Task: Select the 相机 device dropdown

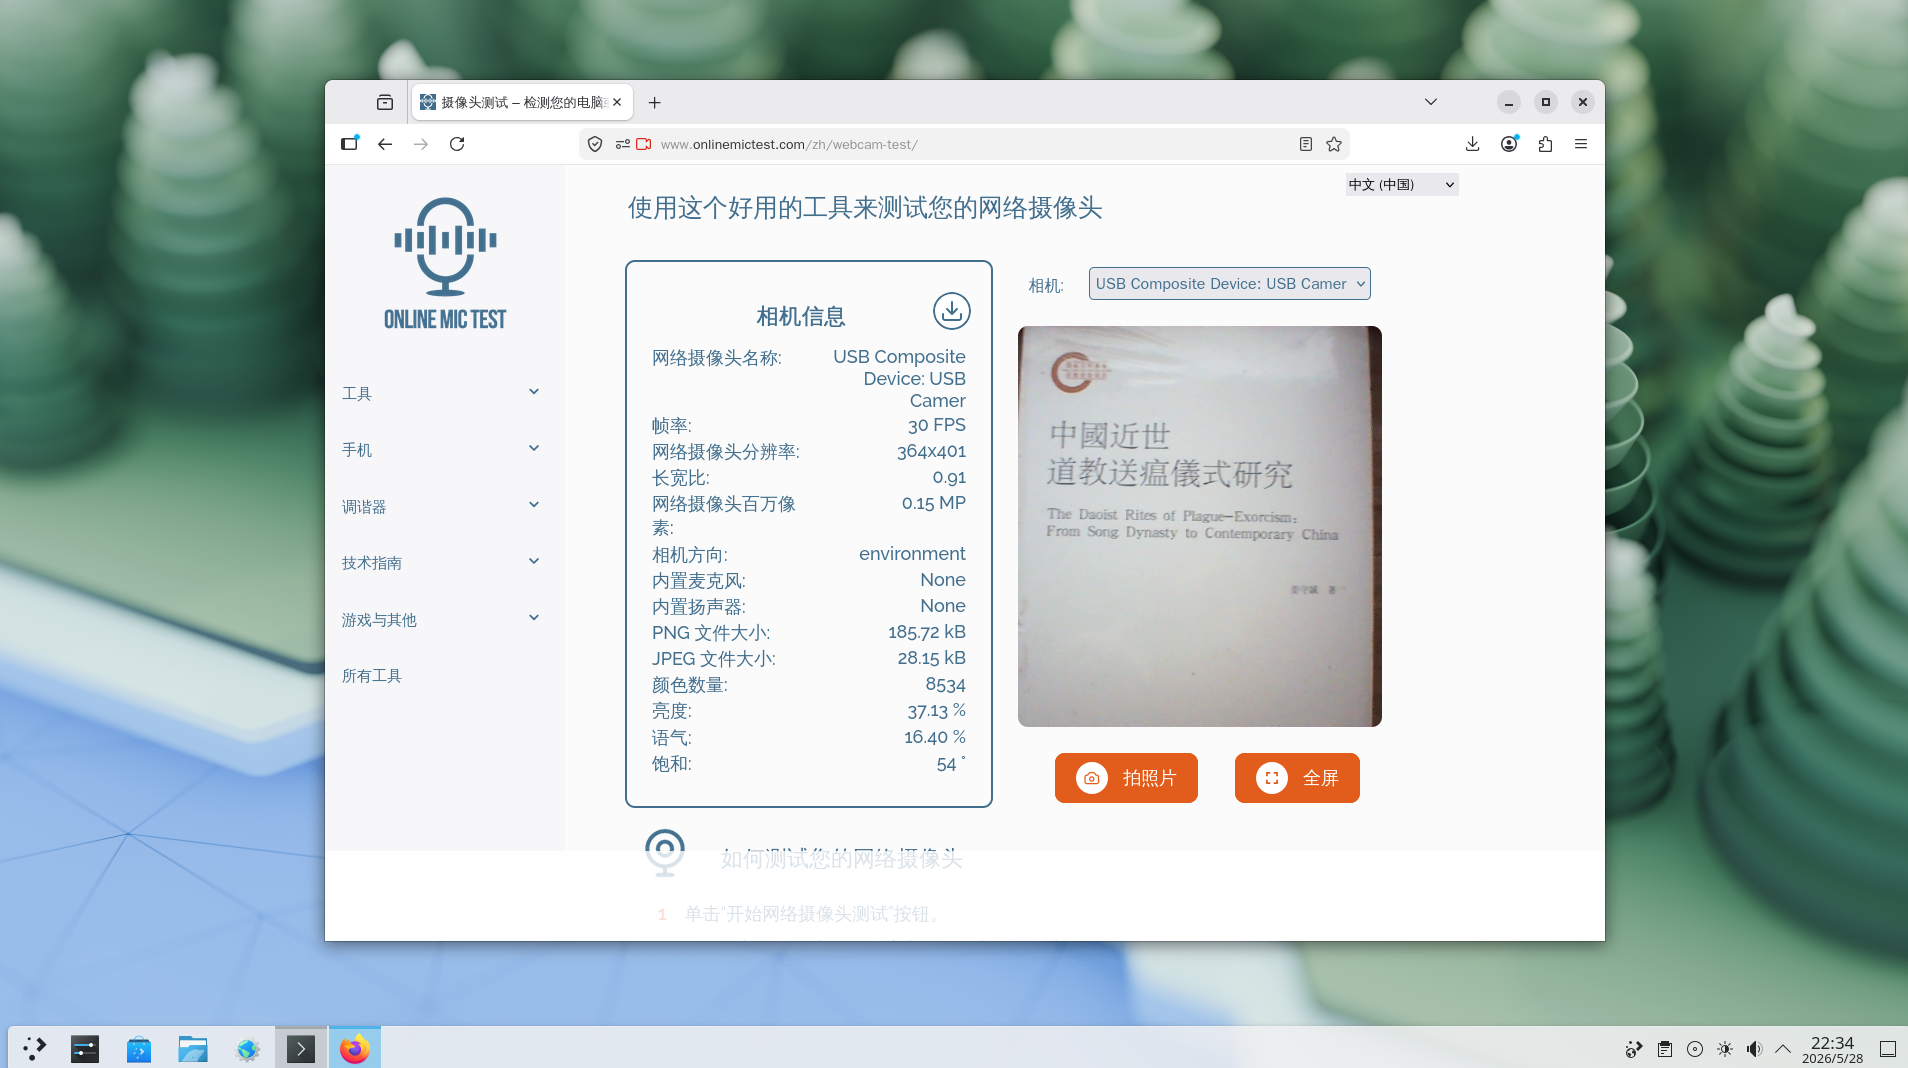Action: point(1229,284)
